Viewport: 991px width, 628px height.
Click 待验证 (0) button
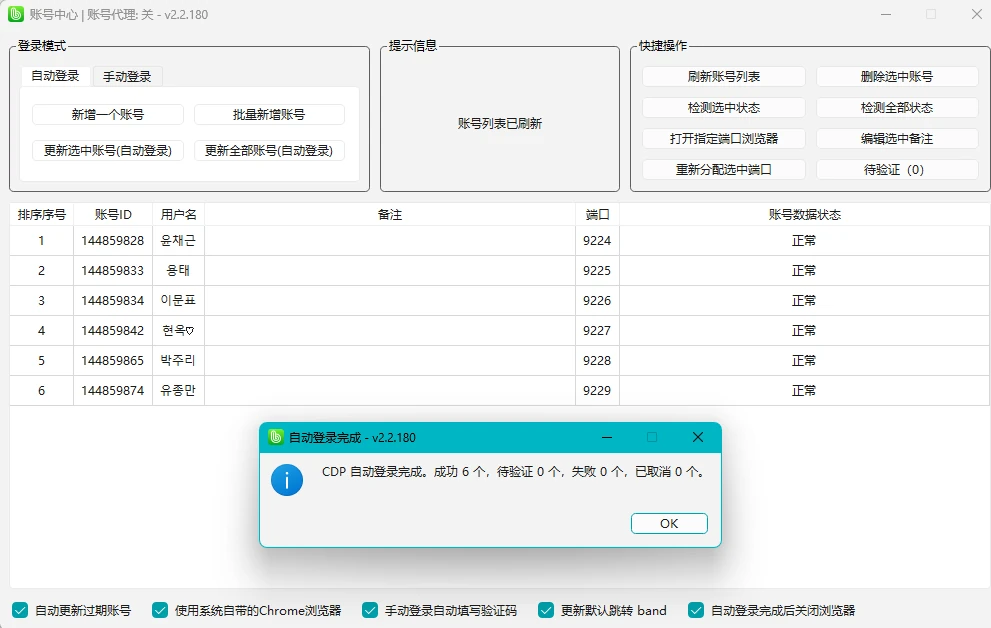[x=897, y=169]
